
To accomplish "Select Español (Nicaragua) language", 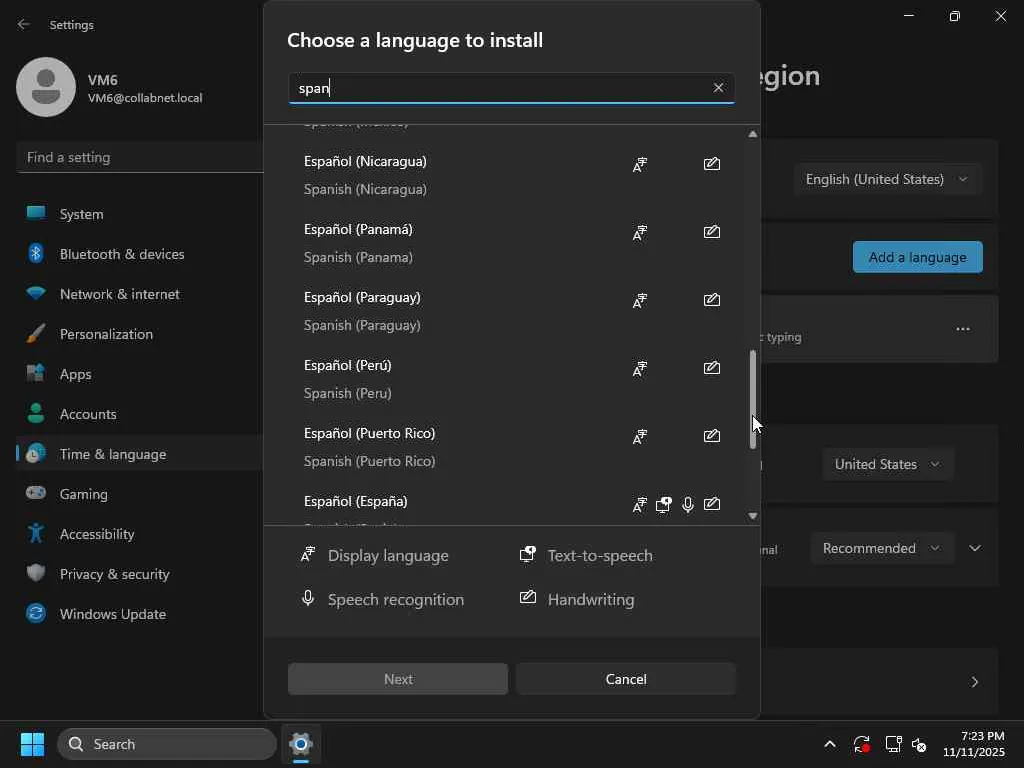I will click(x=512, y=175).
